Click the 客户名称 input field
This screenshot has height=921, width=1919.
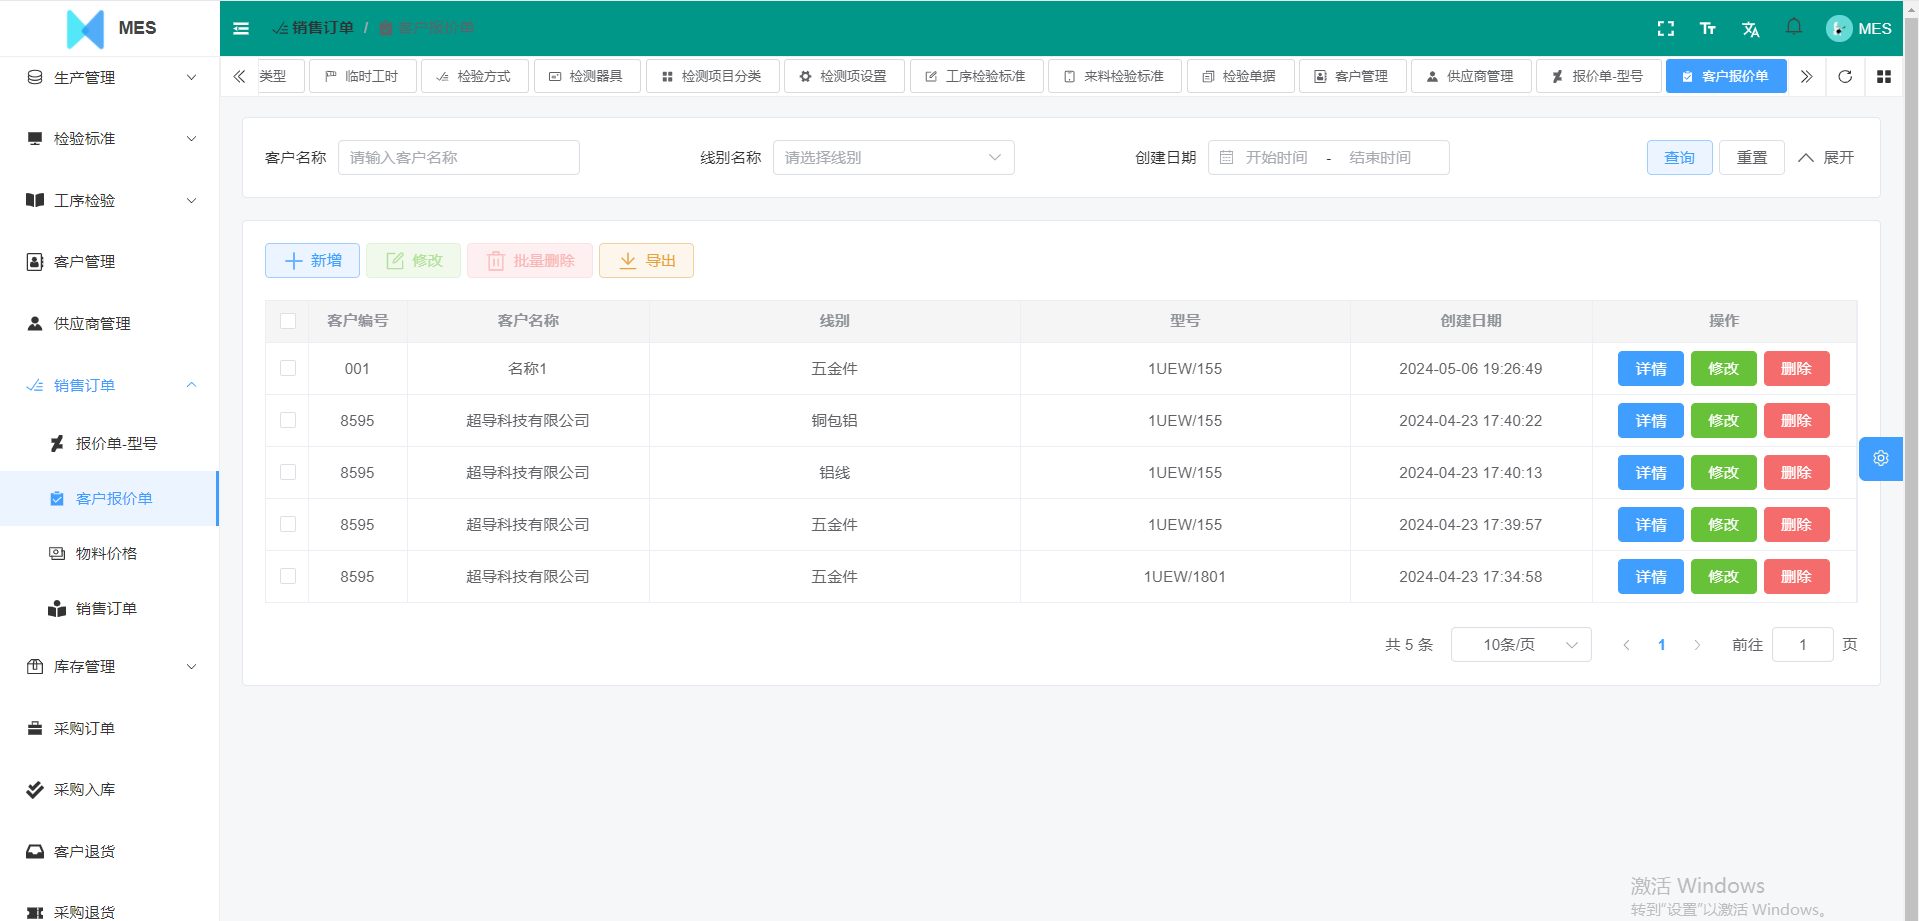click(x=458, y=157)
